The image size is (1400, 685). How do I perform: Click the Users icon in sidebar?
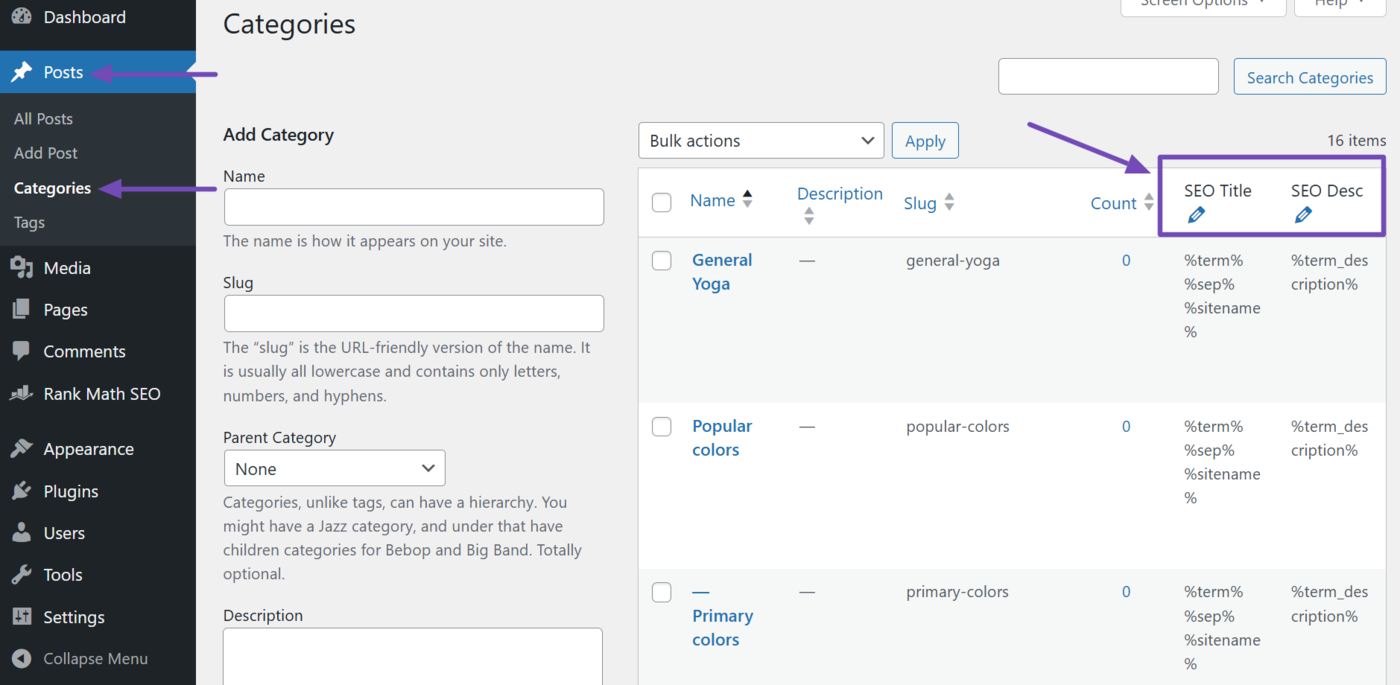21,533
